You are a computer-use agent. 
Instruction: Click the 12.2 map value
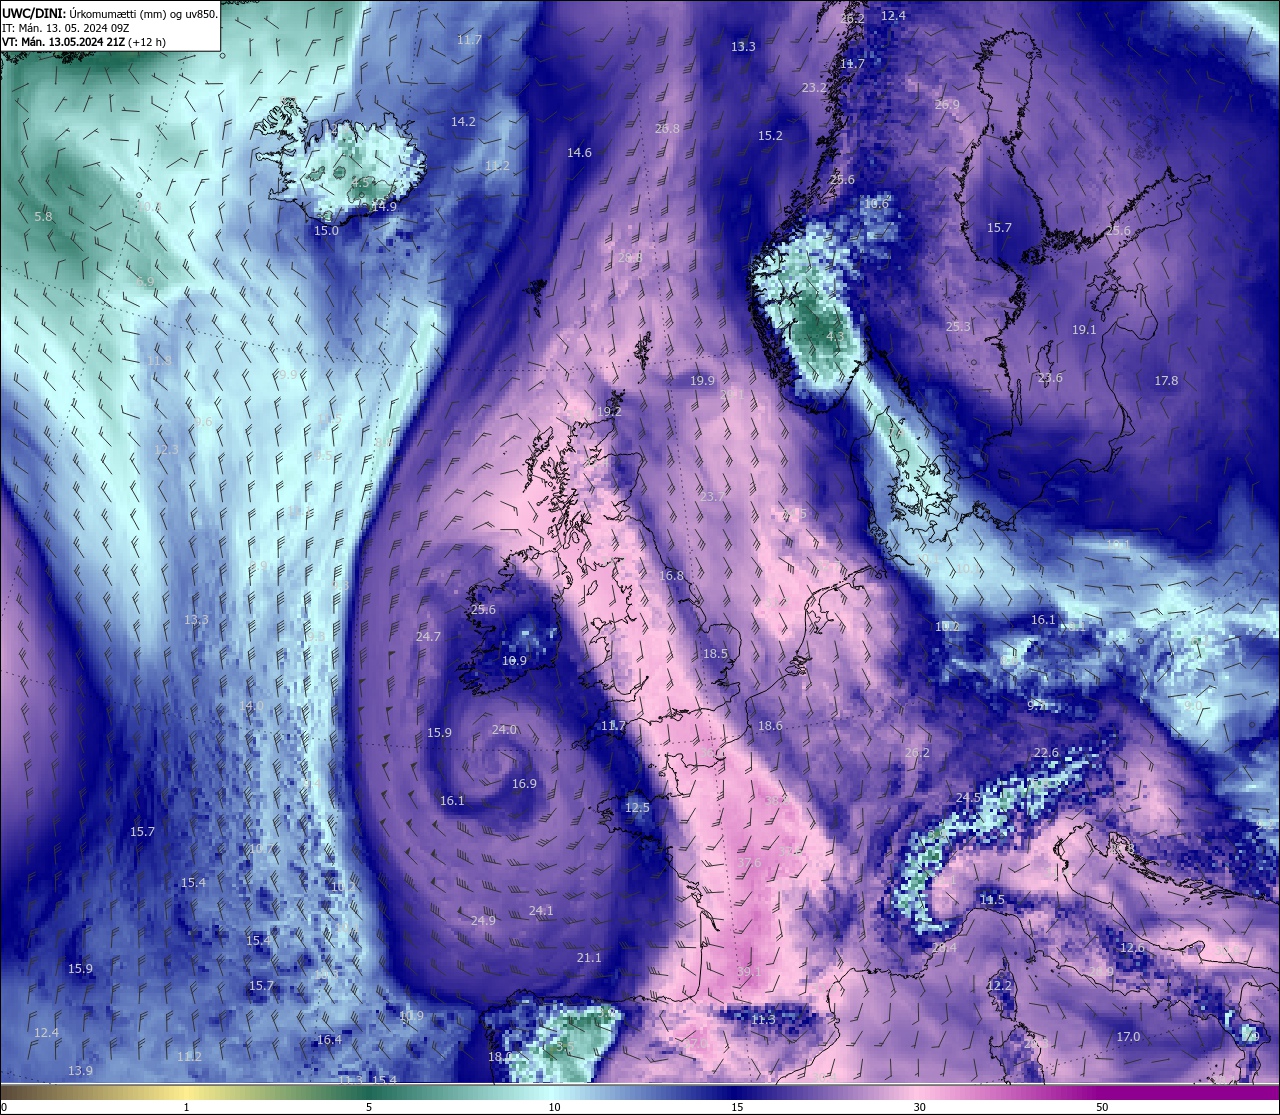(999, 985)
